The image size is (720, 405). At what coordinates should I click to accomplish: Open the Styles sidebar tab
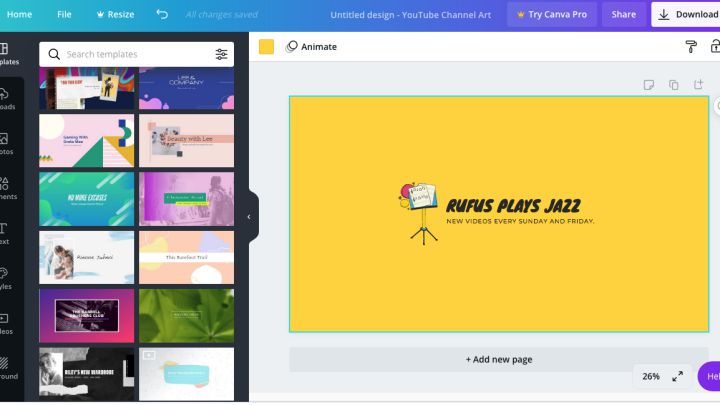[x=6, y=279]
